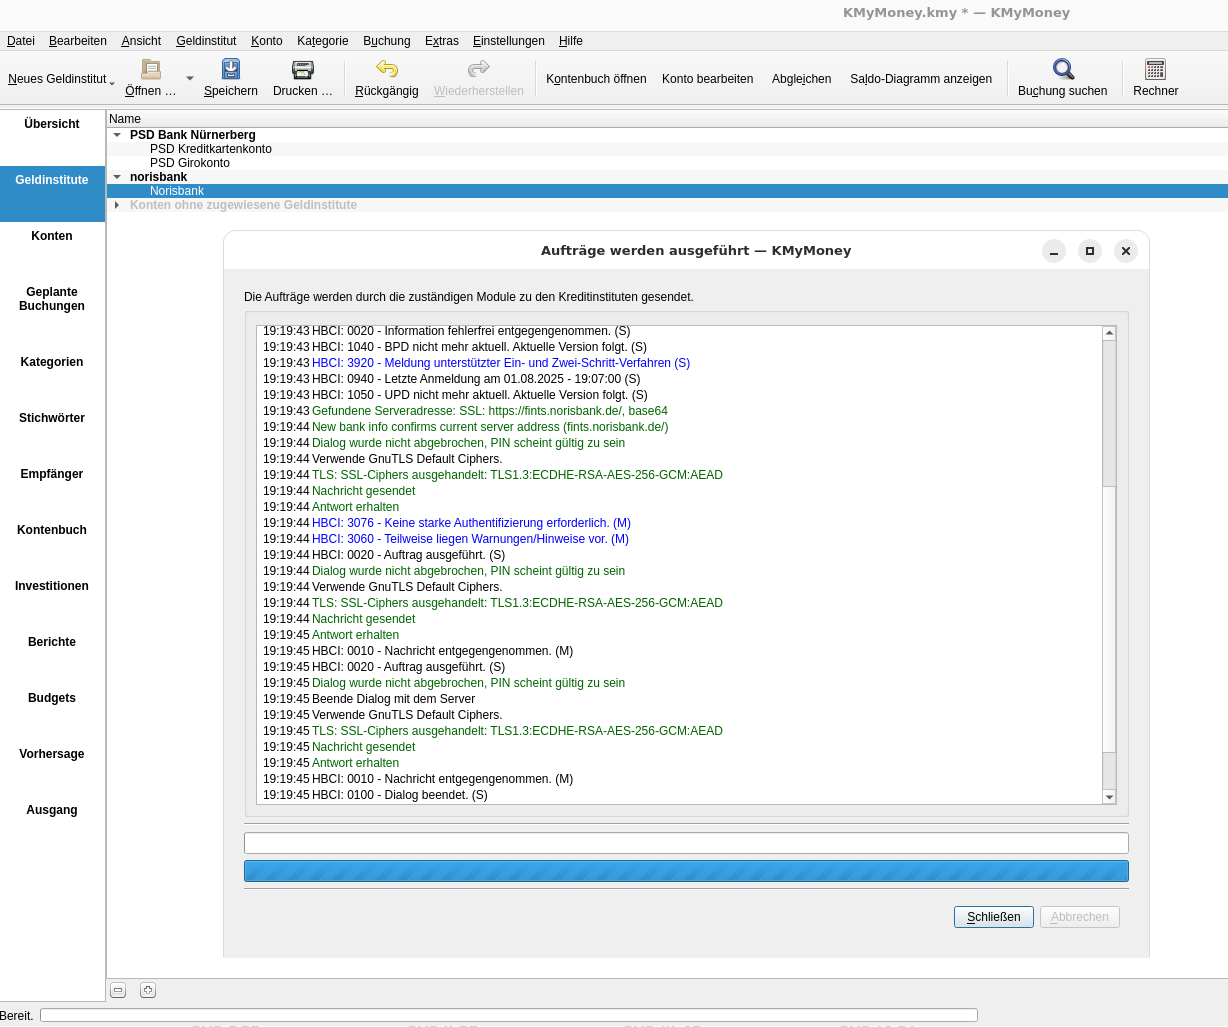Open the Rechner calculator icon

click(x=1156, y=69)
